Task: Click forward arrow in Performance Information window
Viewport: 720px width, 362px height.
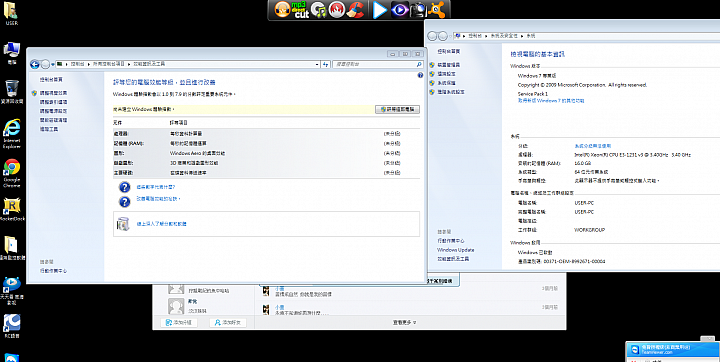Action: tap(45, 64)
